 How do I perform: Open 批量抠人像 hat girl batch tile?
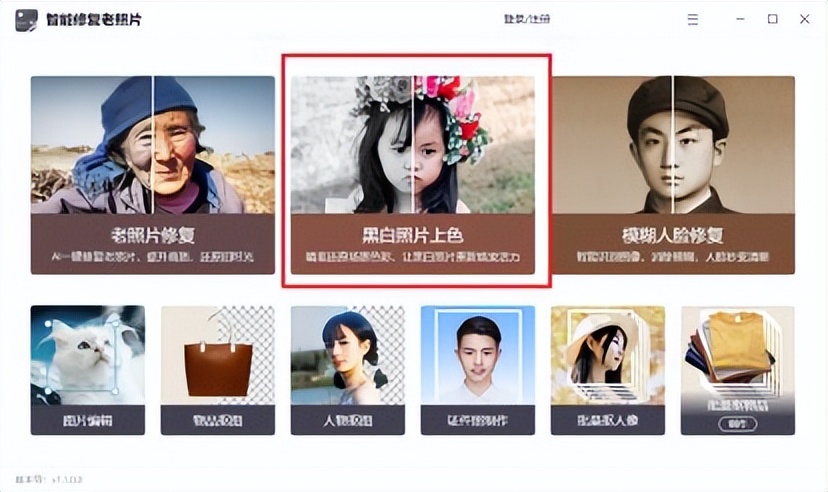608,370
